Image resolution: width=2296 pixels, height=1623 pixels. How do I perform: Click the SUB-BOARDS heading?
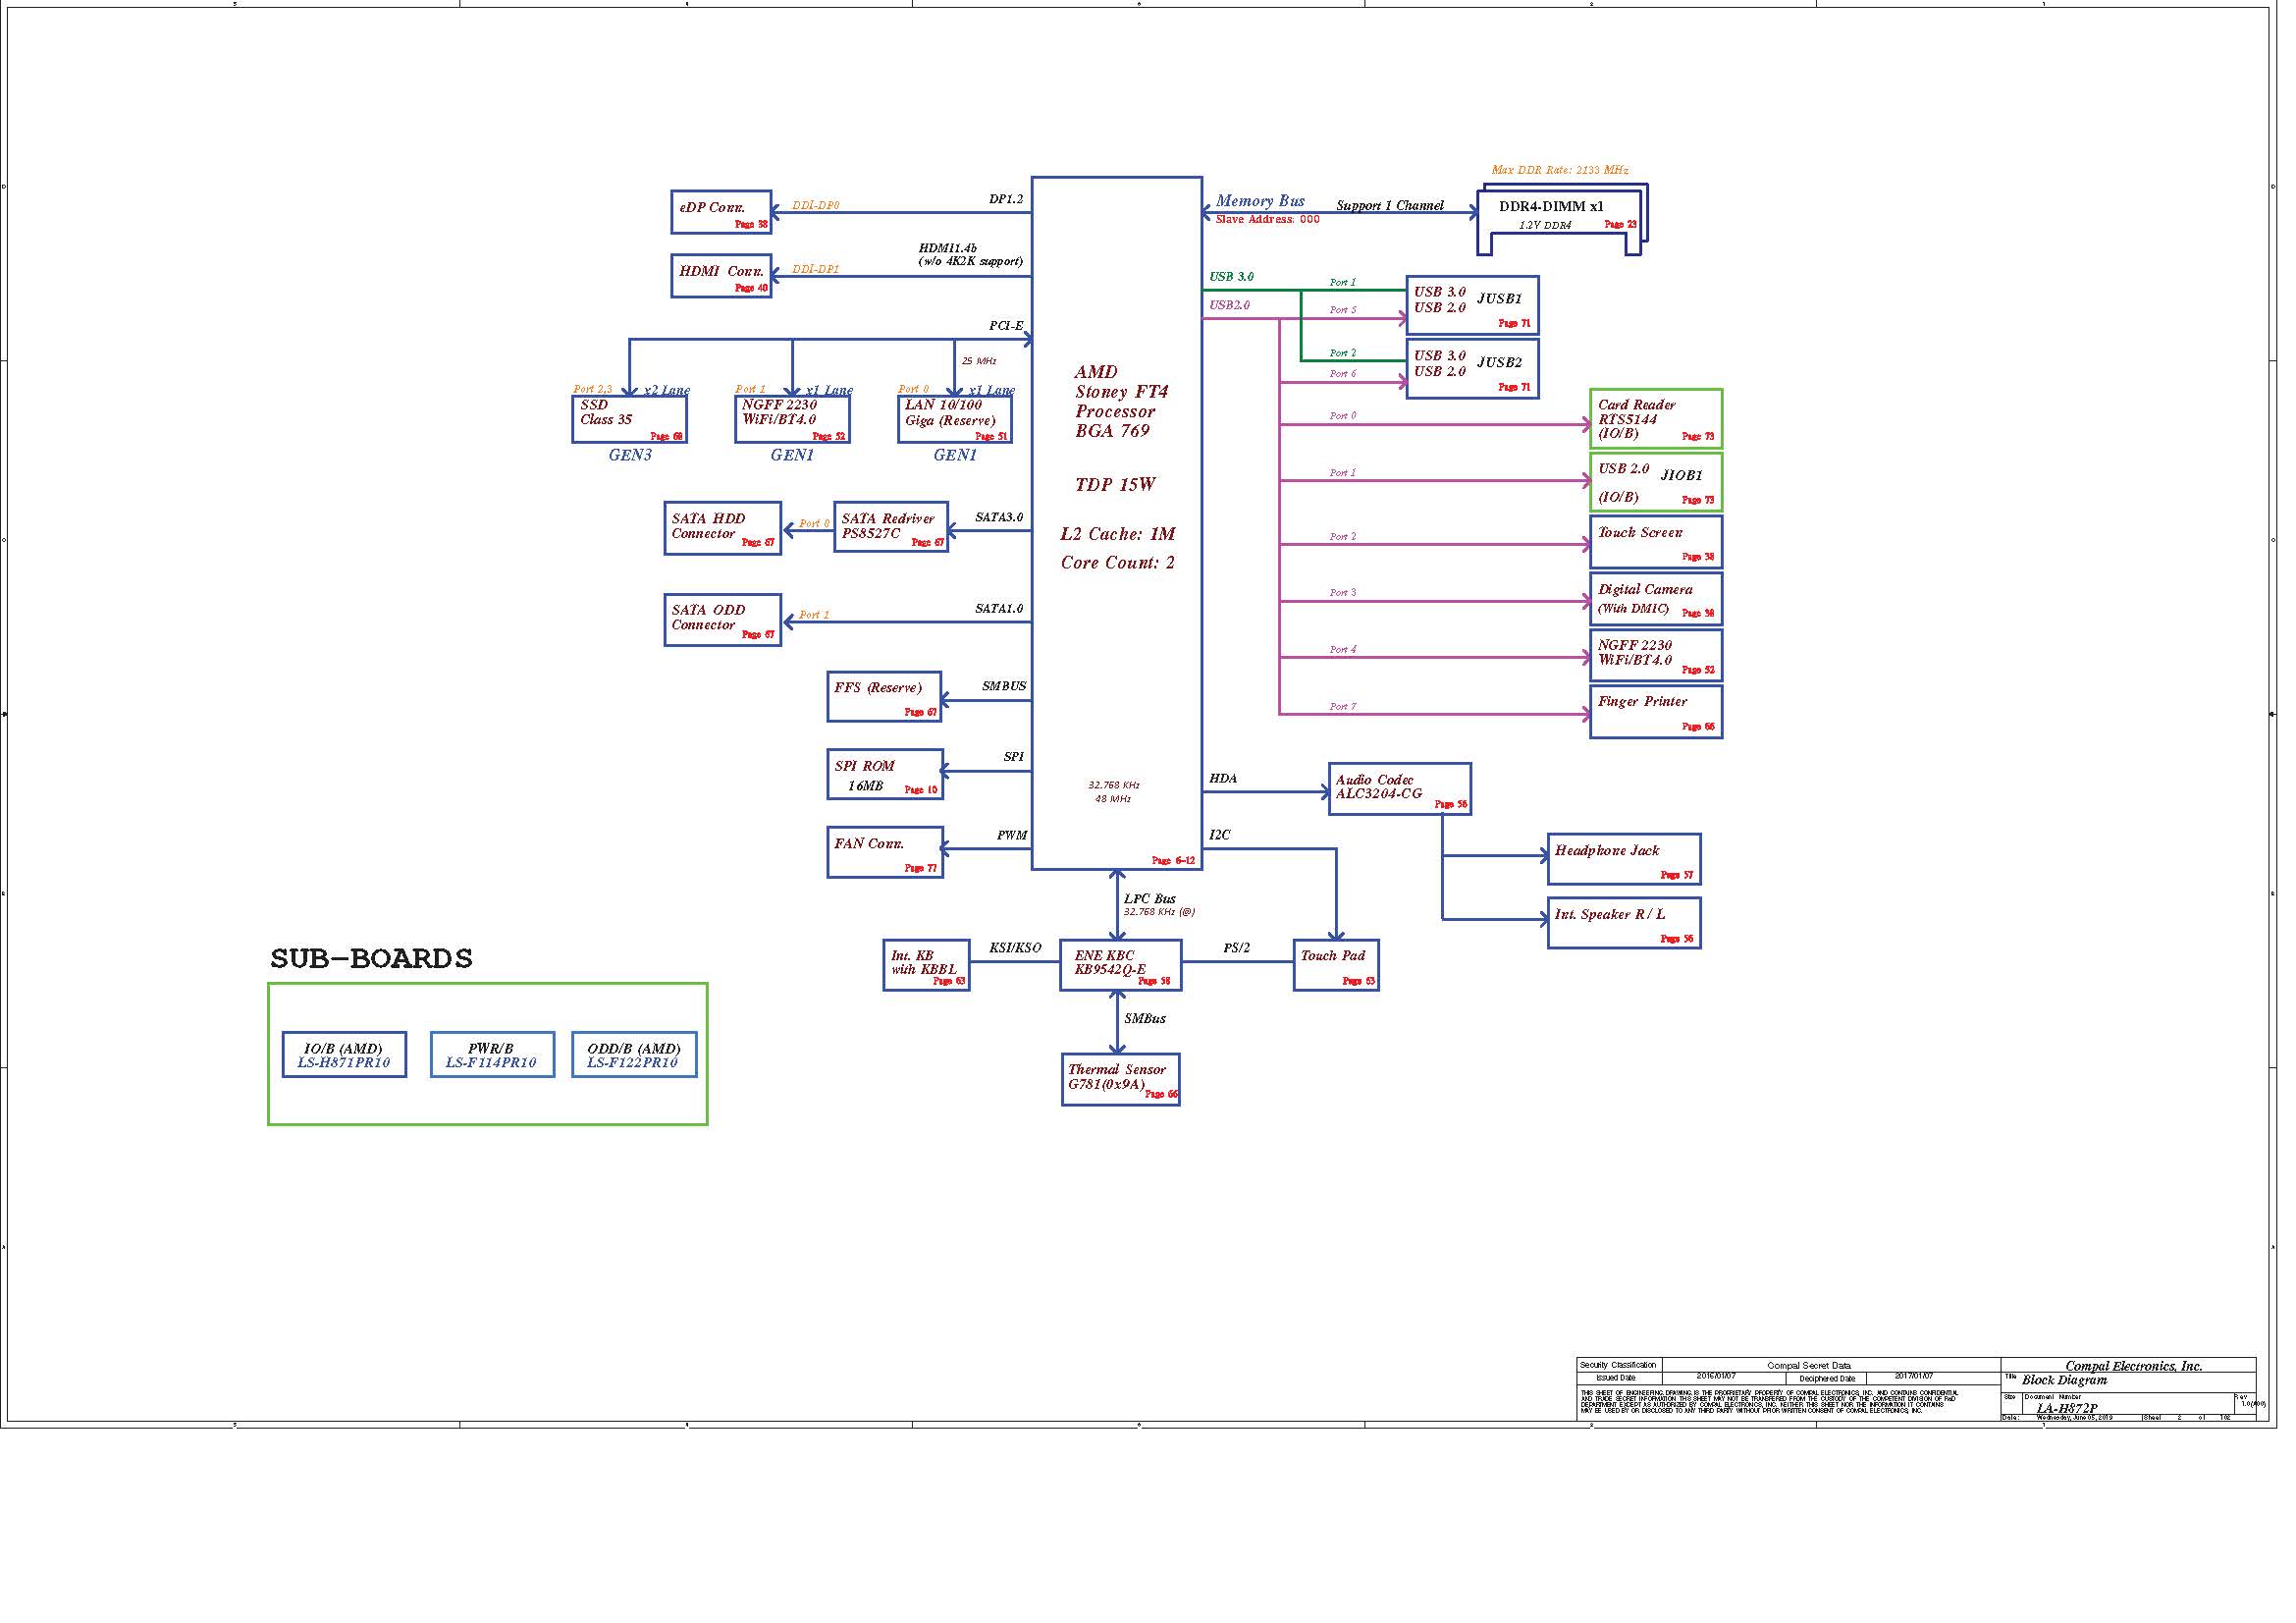point(371,958)
